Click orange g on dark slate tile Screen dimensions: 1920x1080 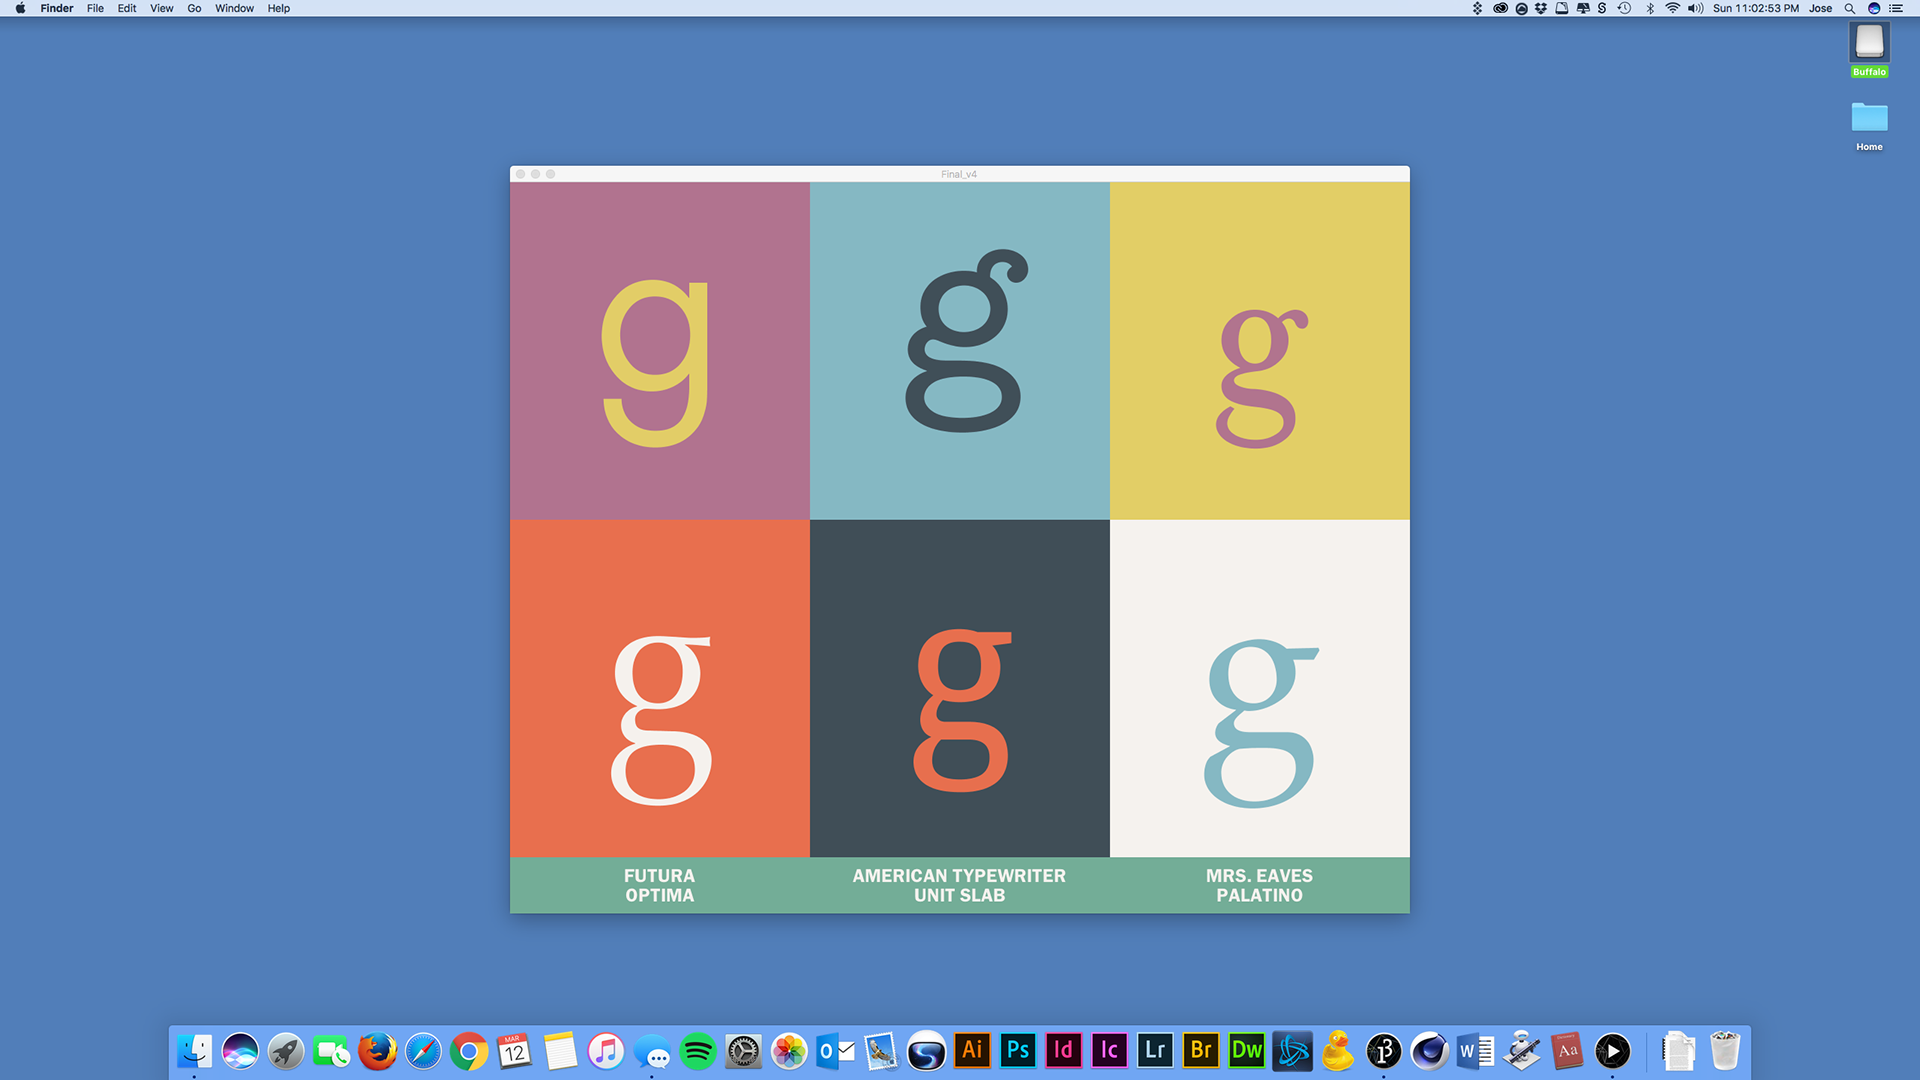(962, 709)
